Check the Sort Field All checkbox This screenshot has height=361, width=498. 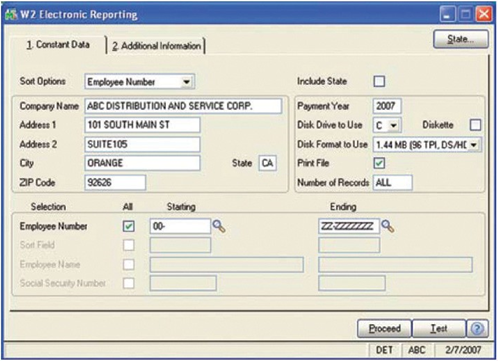point(129,245)
